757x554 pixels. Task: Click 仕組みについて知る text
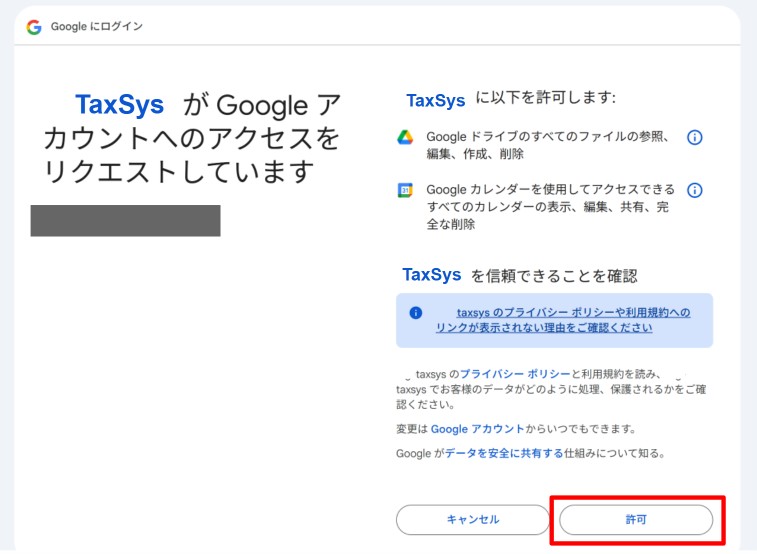point(615,454)
